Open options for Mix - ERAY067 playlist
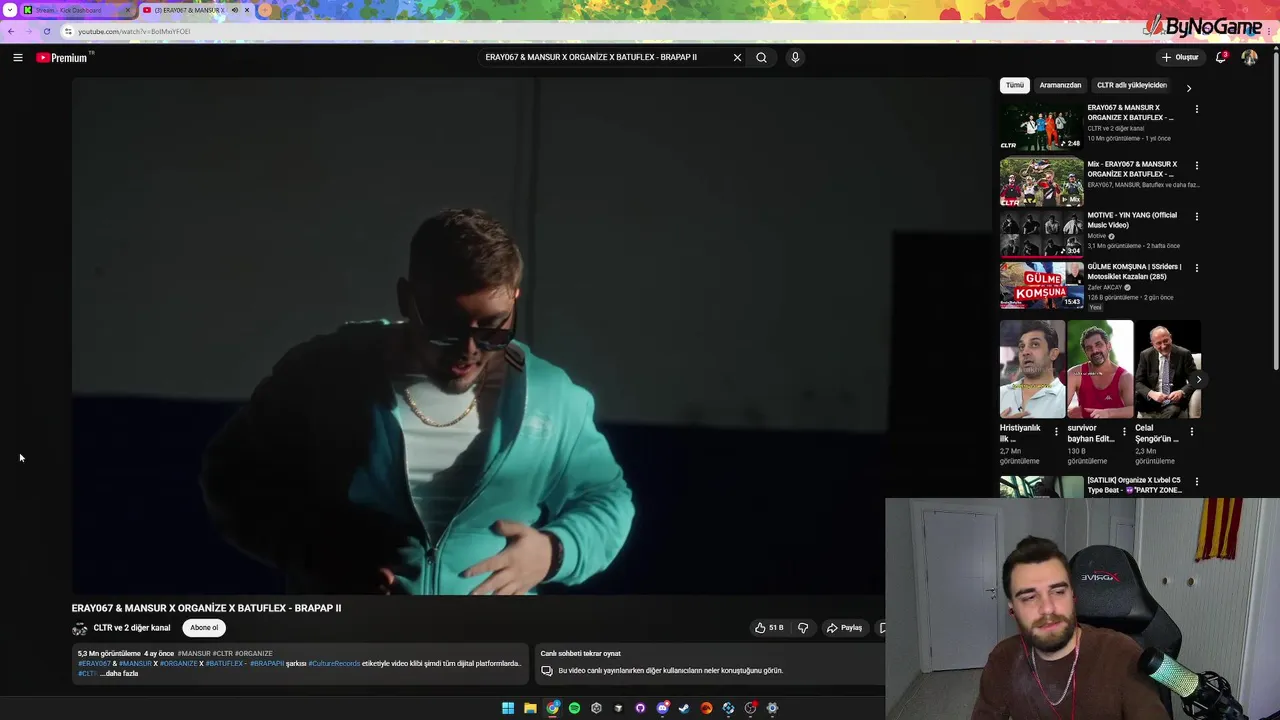 [x=1197, y=166]
